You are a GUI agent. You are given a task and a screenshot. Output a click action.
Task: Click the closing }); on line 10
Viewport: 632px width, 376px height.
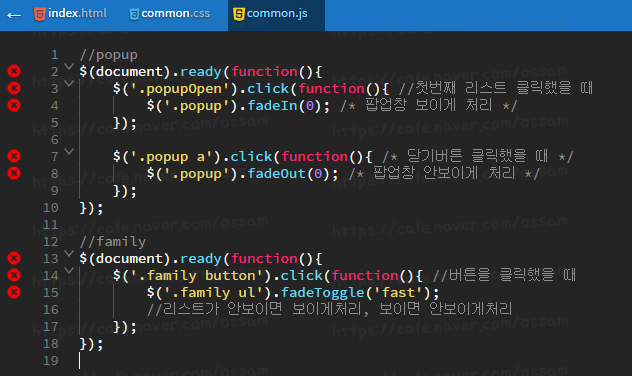click(x=91, y=208)
